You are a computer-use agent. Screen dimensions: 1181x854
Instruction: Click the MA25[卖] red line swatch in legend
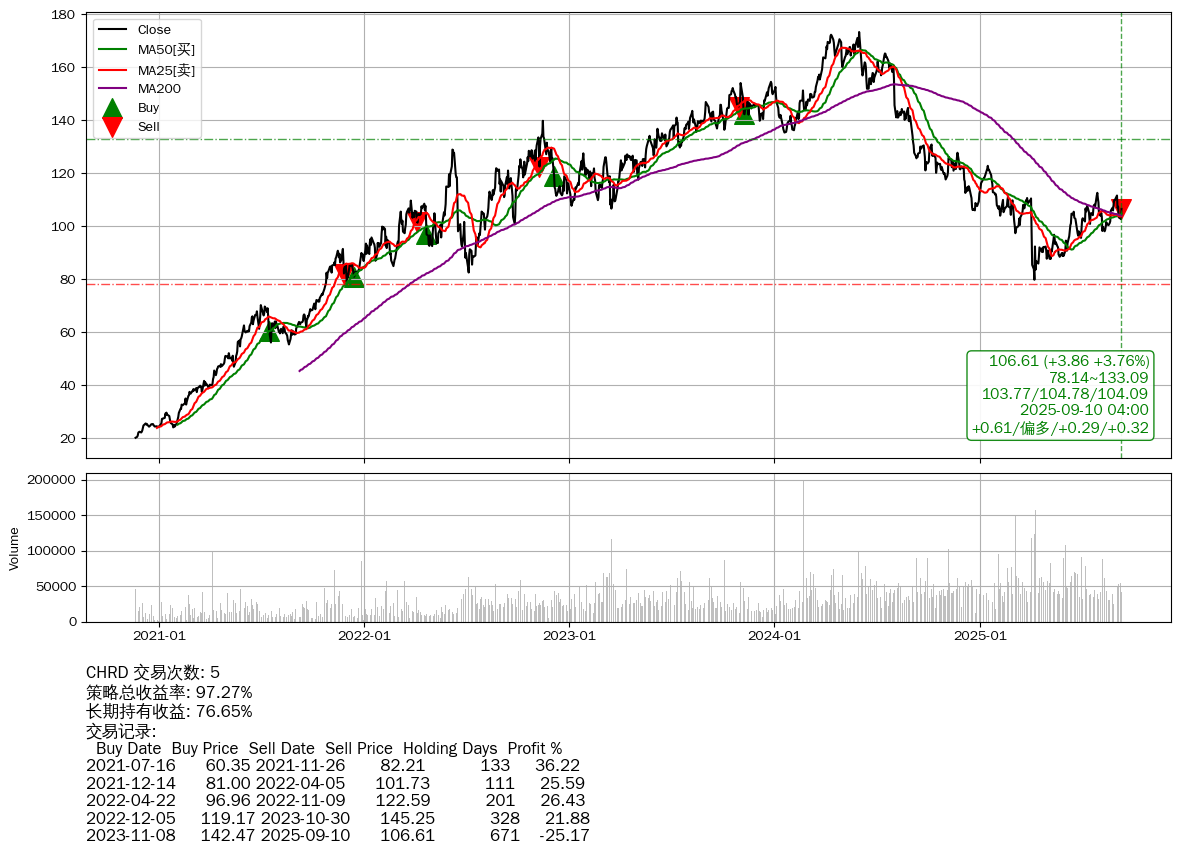point(113,69)
